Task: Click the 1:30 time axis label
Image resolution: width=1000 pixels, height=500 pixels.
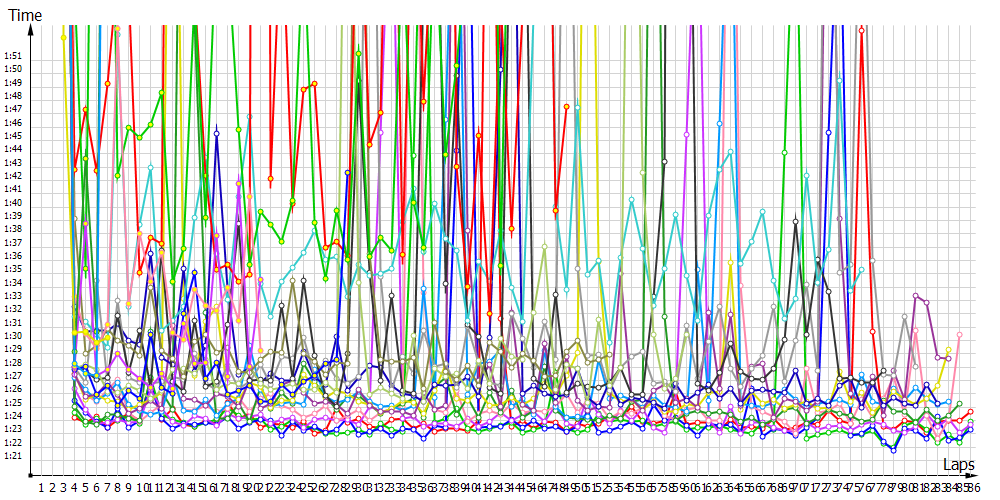Action: [12, 336]
